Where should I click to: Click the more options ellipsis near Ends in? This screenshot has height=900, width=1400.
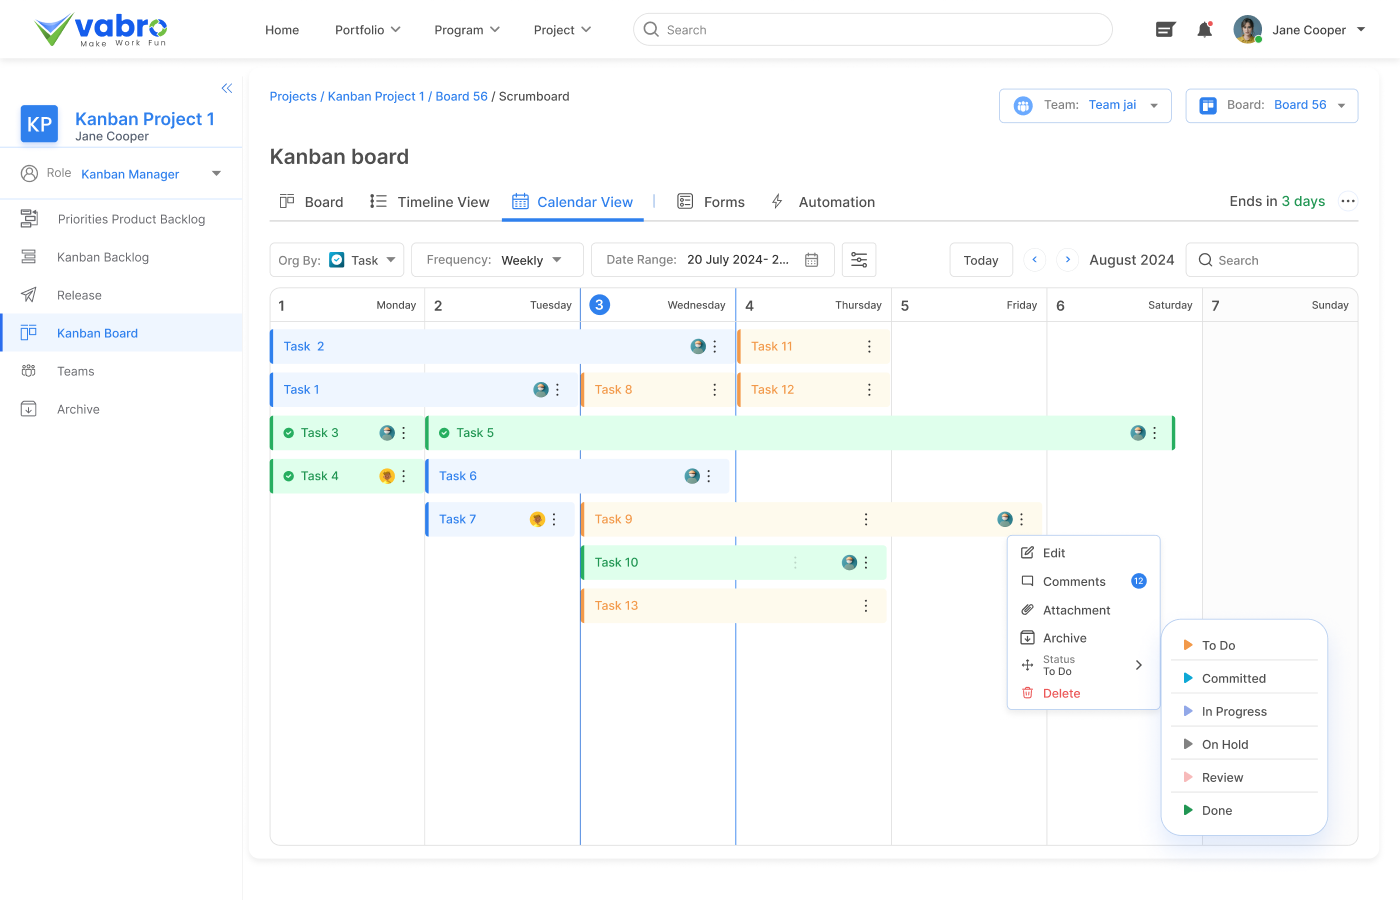tap(1348, 201)
